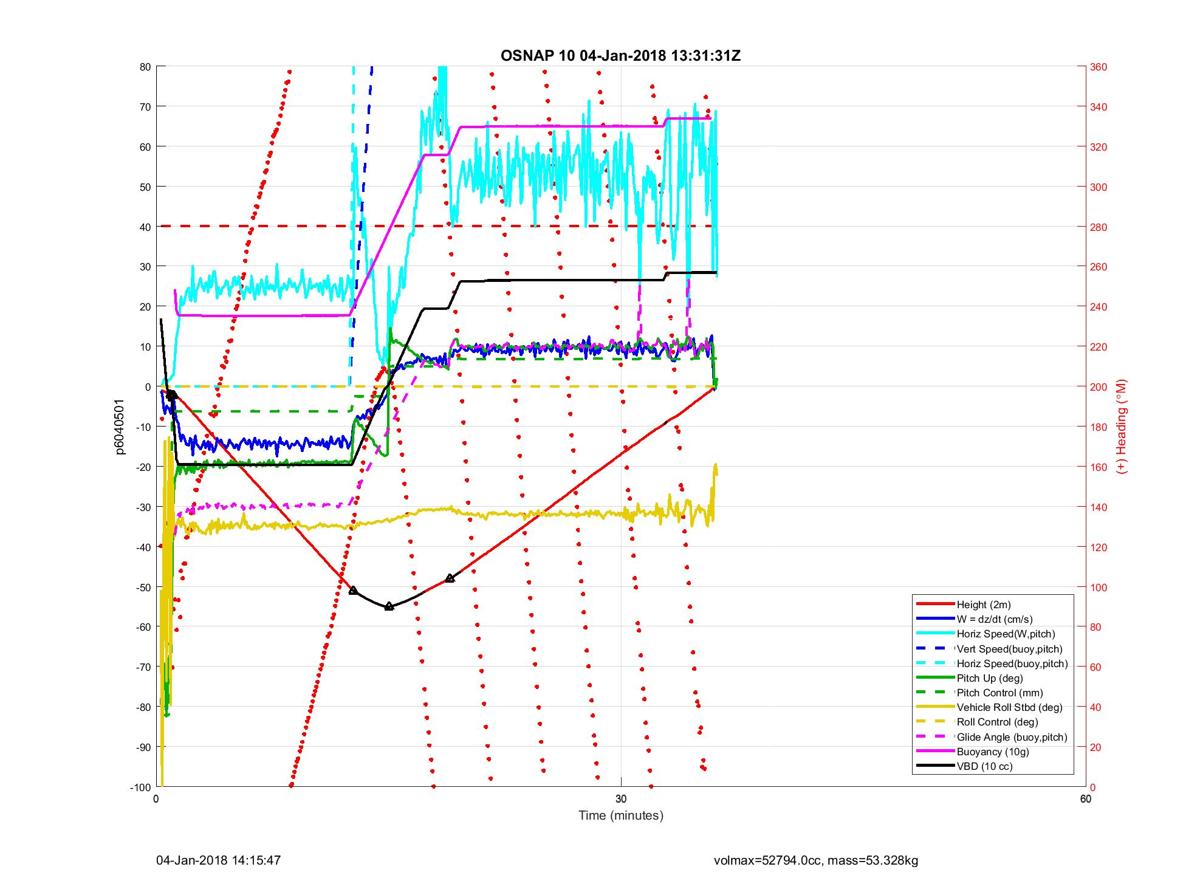Image resolution: width=1200 pixels, height=885 pixels.
Task: Click the red line sample beside 'Height (2m)'
Action: [x=934, y=604]
